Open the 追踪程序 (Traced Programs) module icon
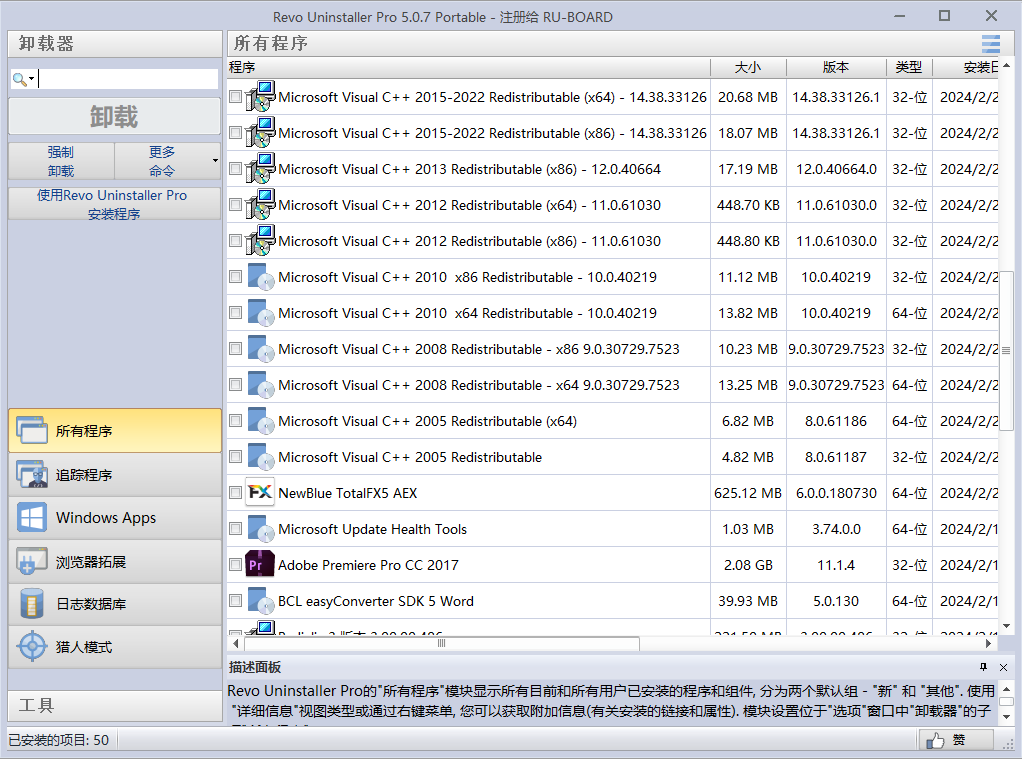This screenshot has height=759, width=1022. coord(32,474)
